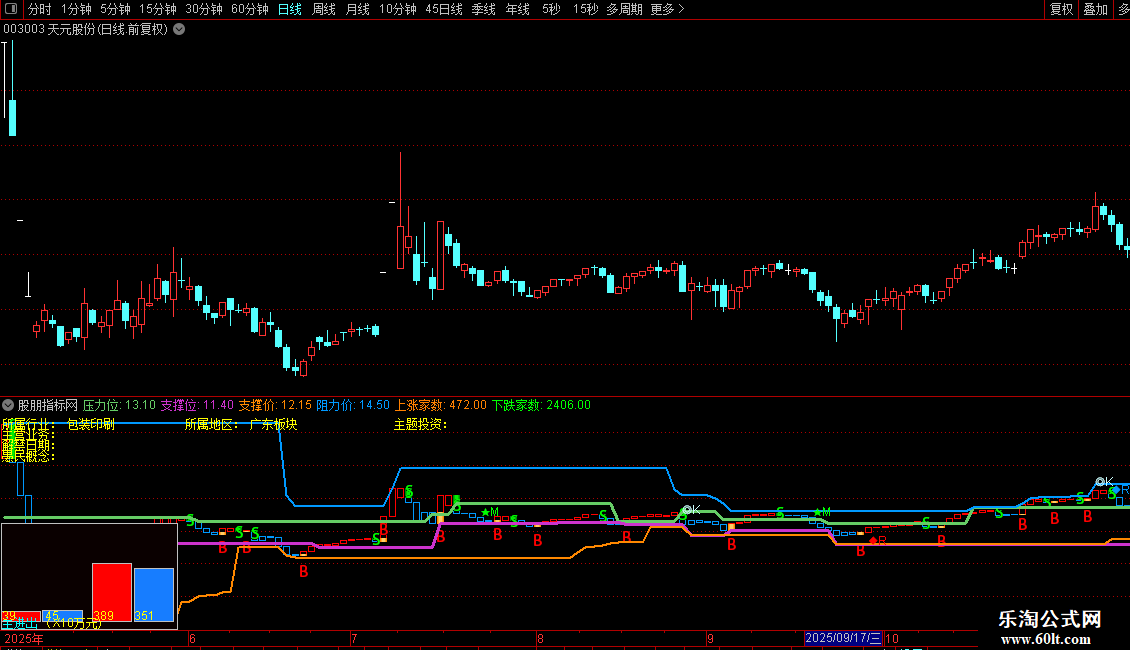Click the green ★M marker near July
Screen dimensions: 1130x650
pyautogui.click(x=490, y=512)
